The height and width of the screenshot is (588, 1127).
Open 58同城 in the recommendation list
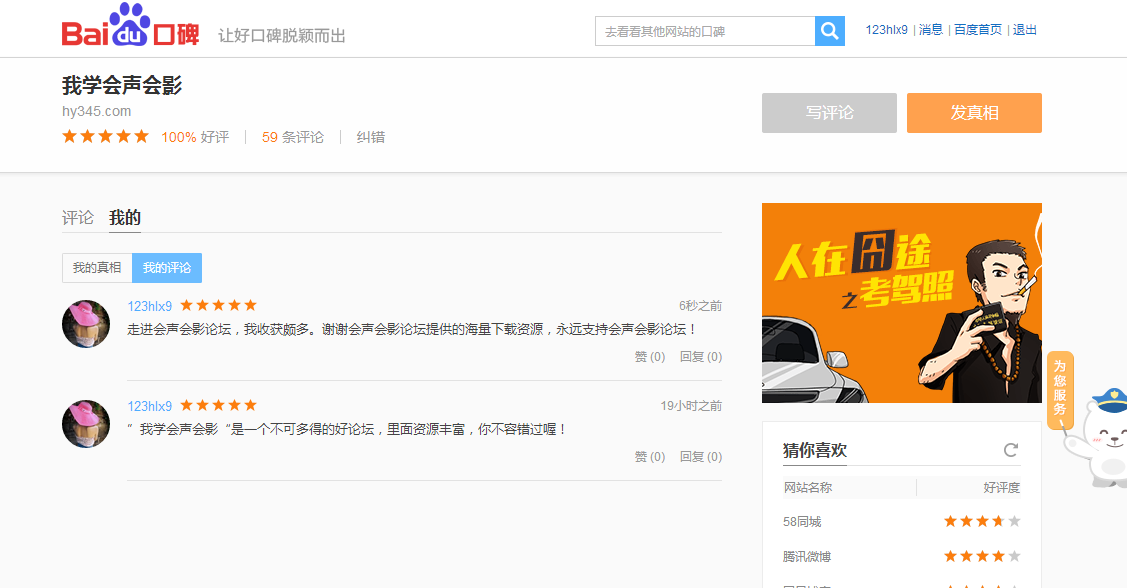tap(802, 522)
